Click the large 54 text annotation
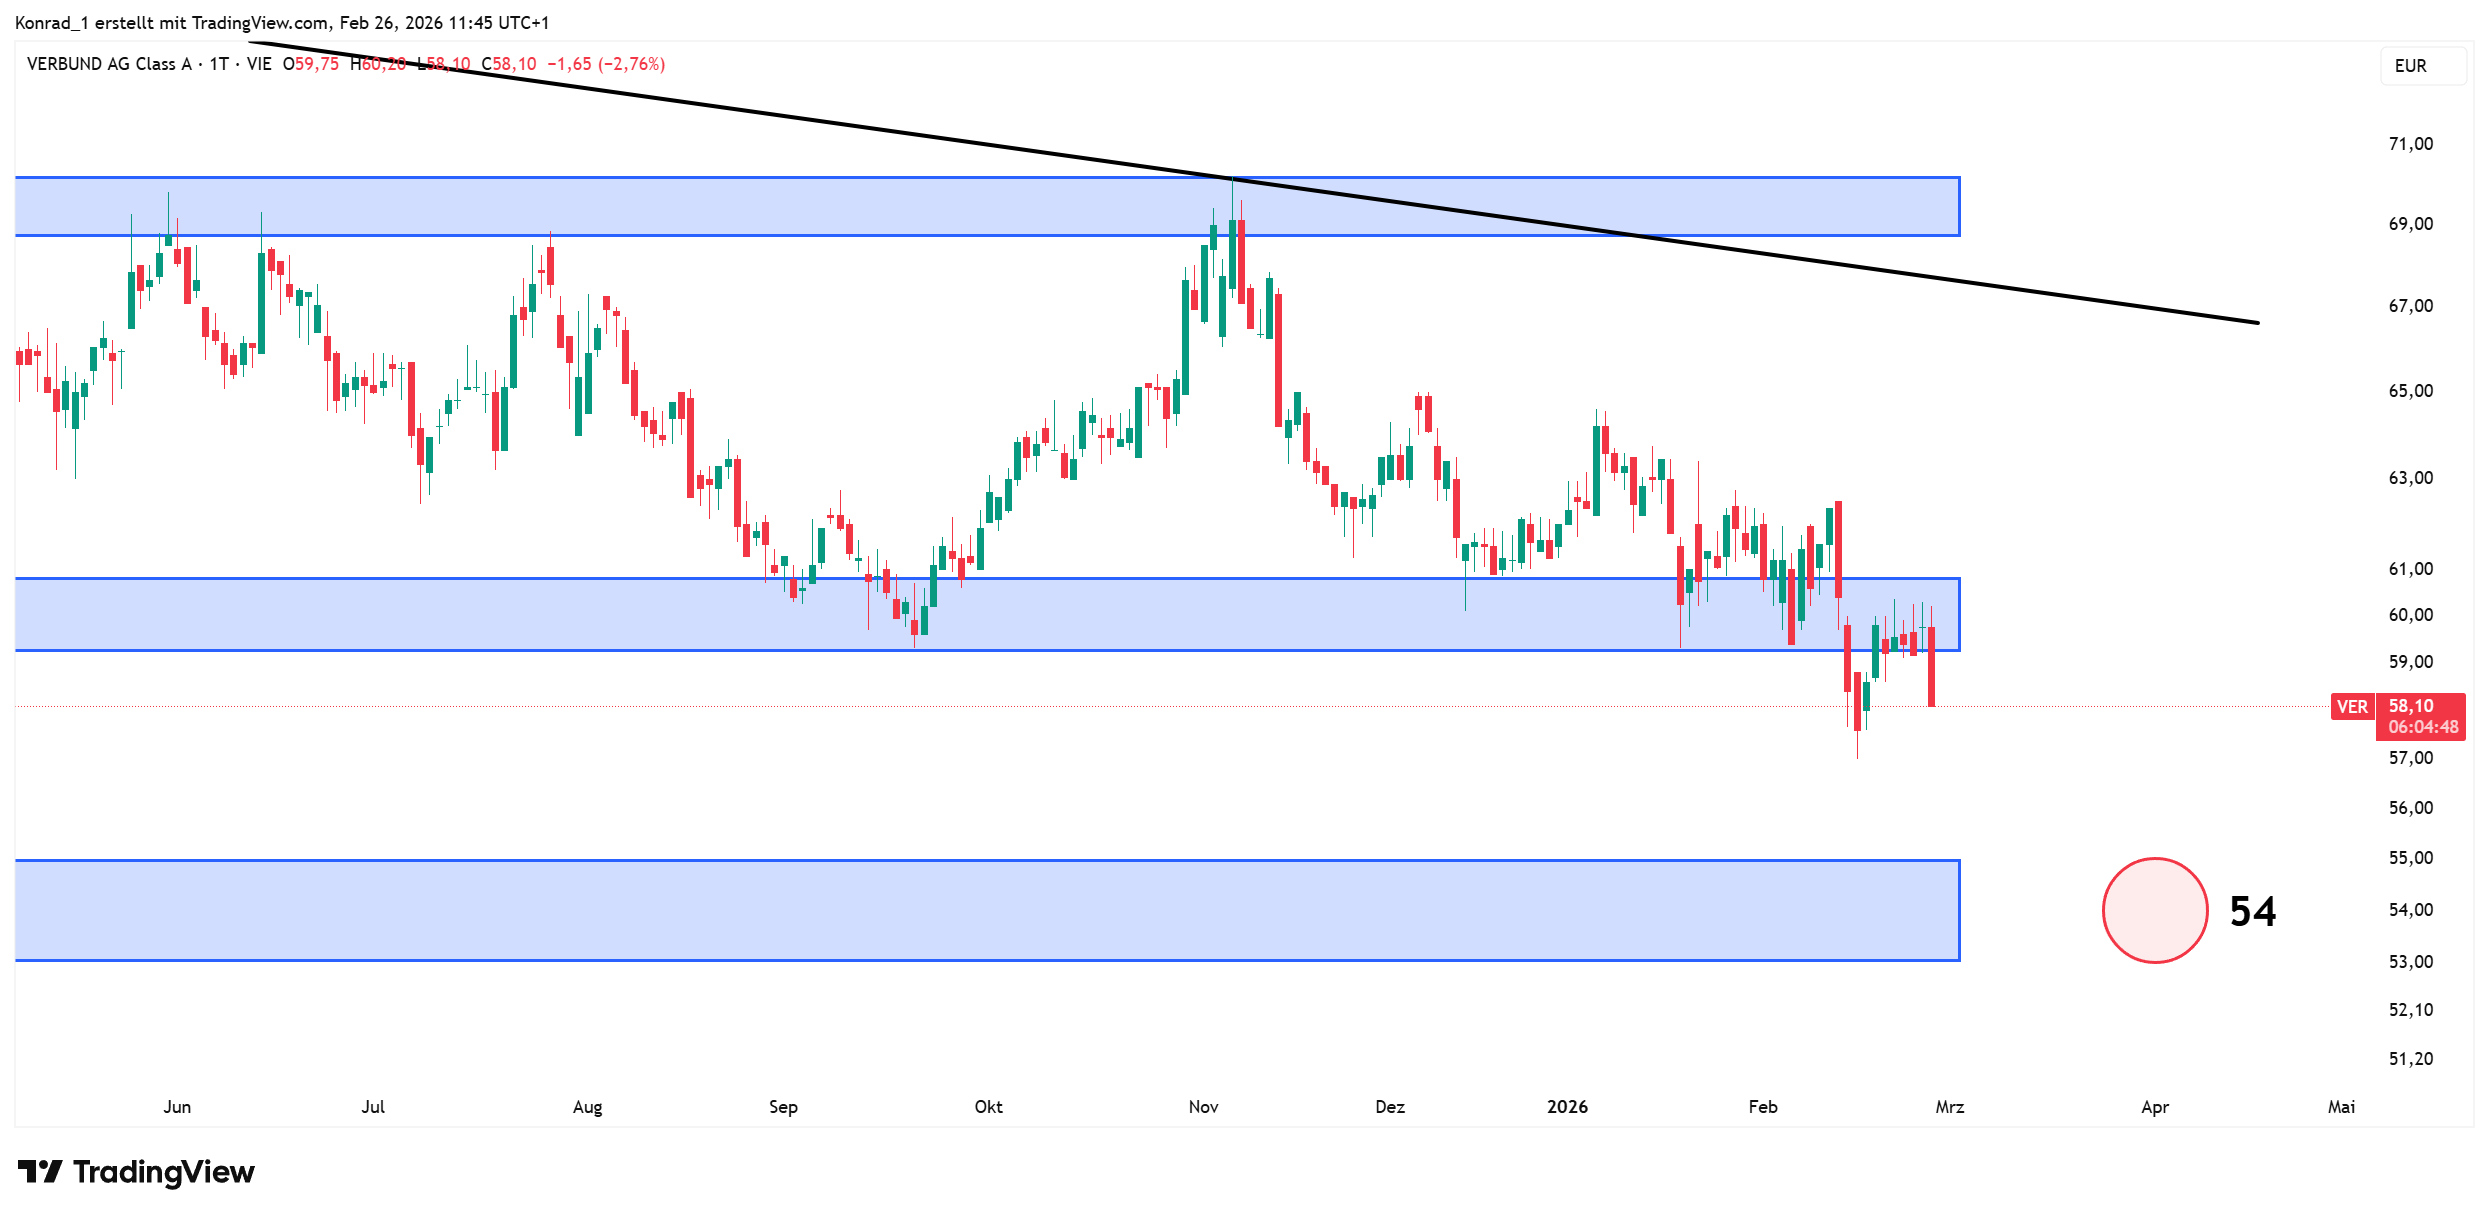This screenshot has width=2489, height=1217. (2252, 911)
